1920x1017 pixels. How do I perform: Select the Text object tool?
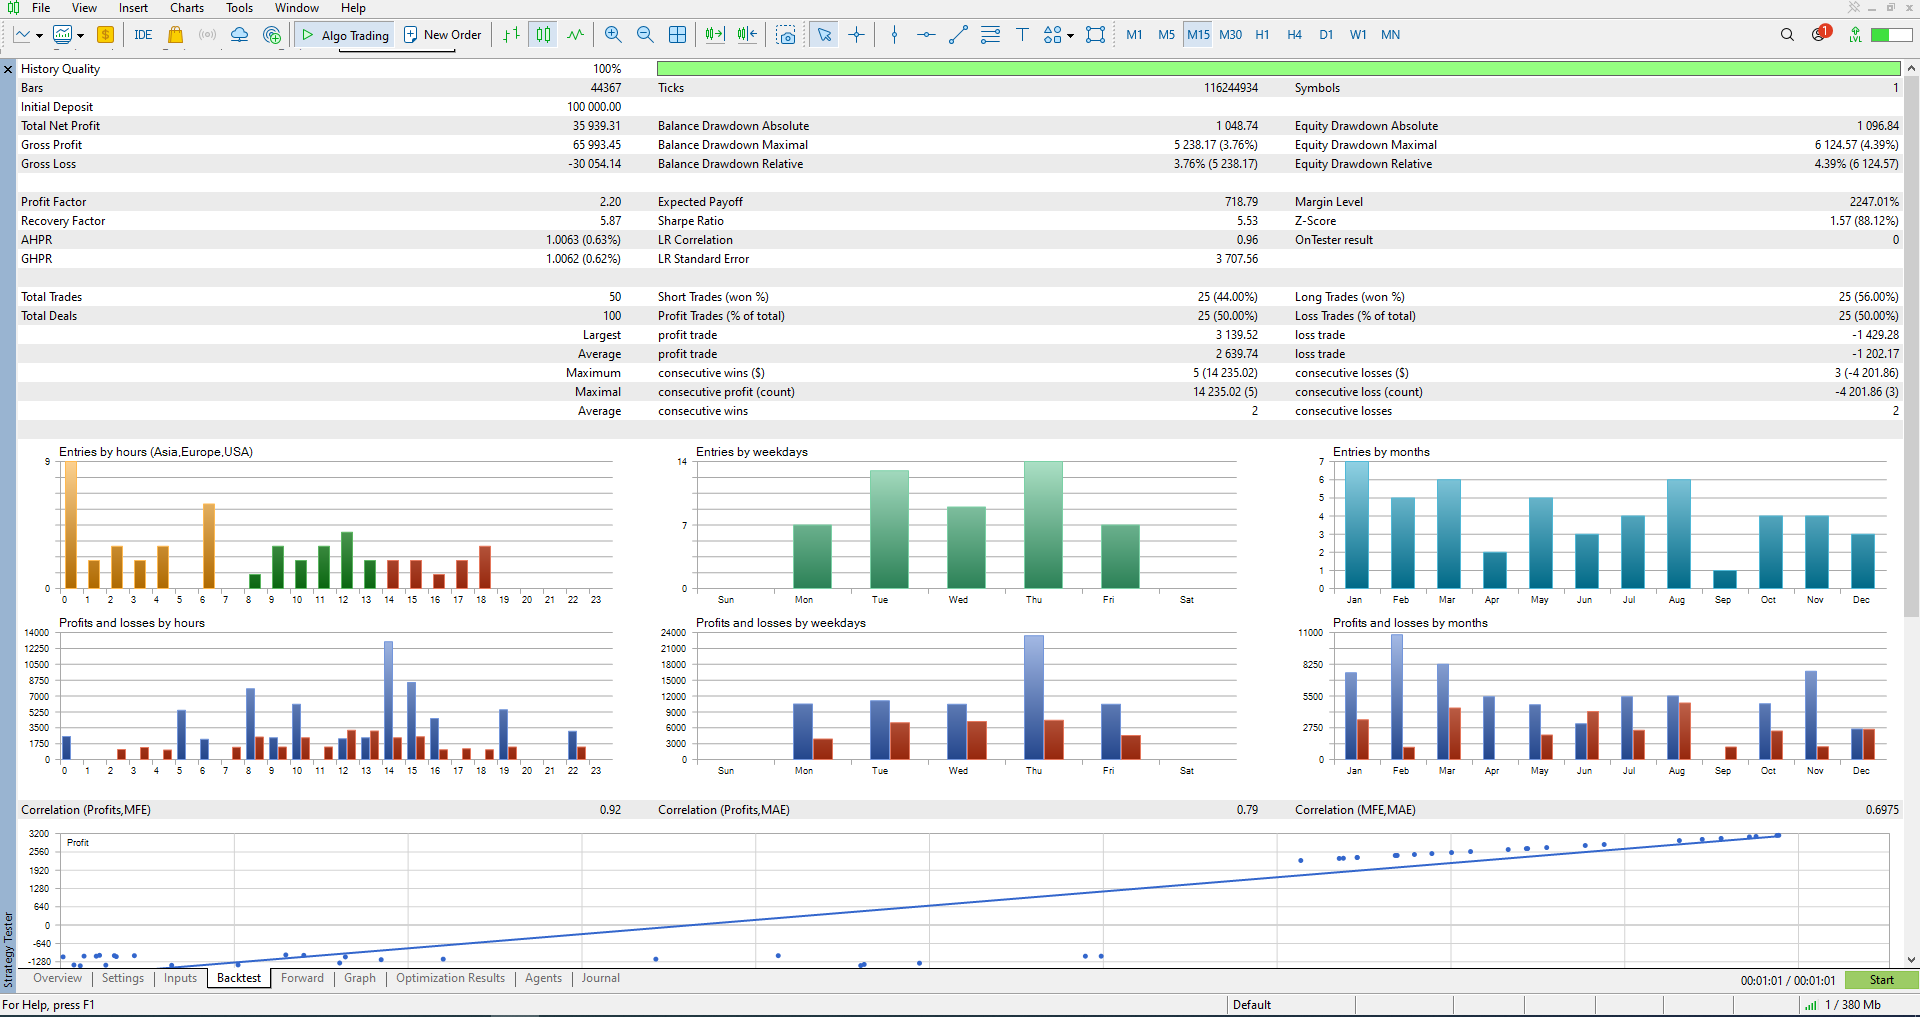[x=1022, y=35]
